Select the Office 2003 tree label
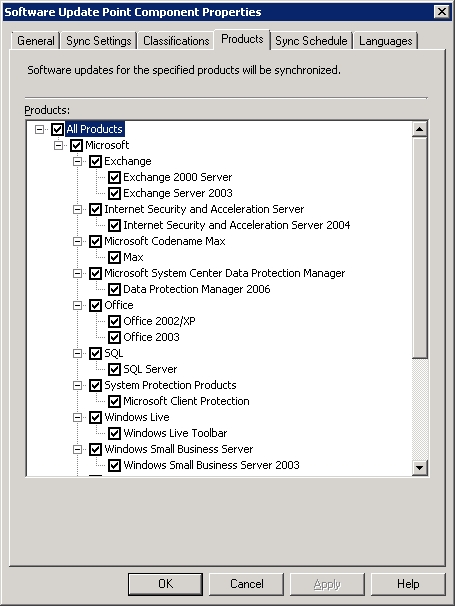 151,337
